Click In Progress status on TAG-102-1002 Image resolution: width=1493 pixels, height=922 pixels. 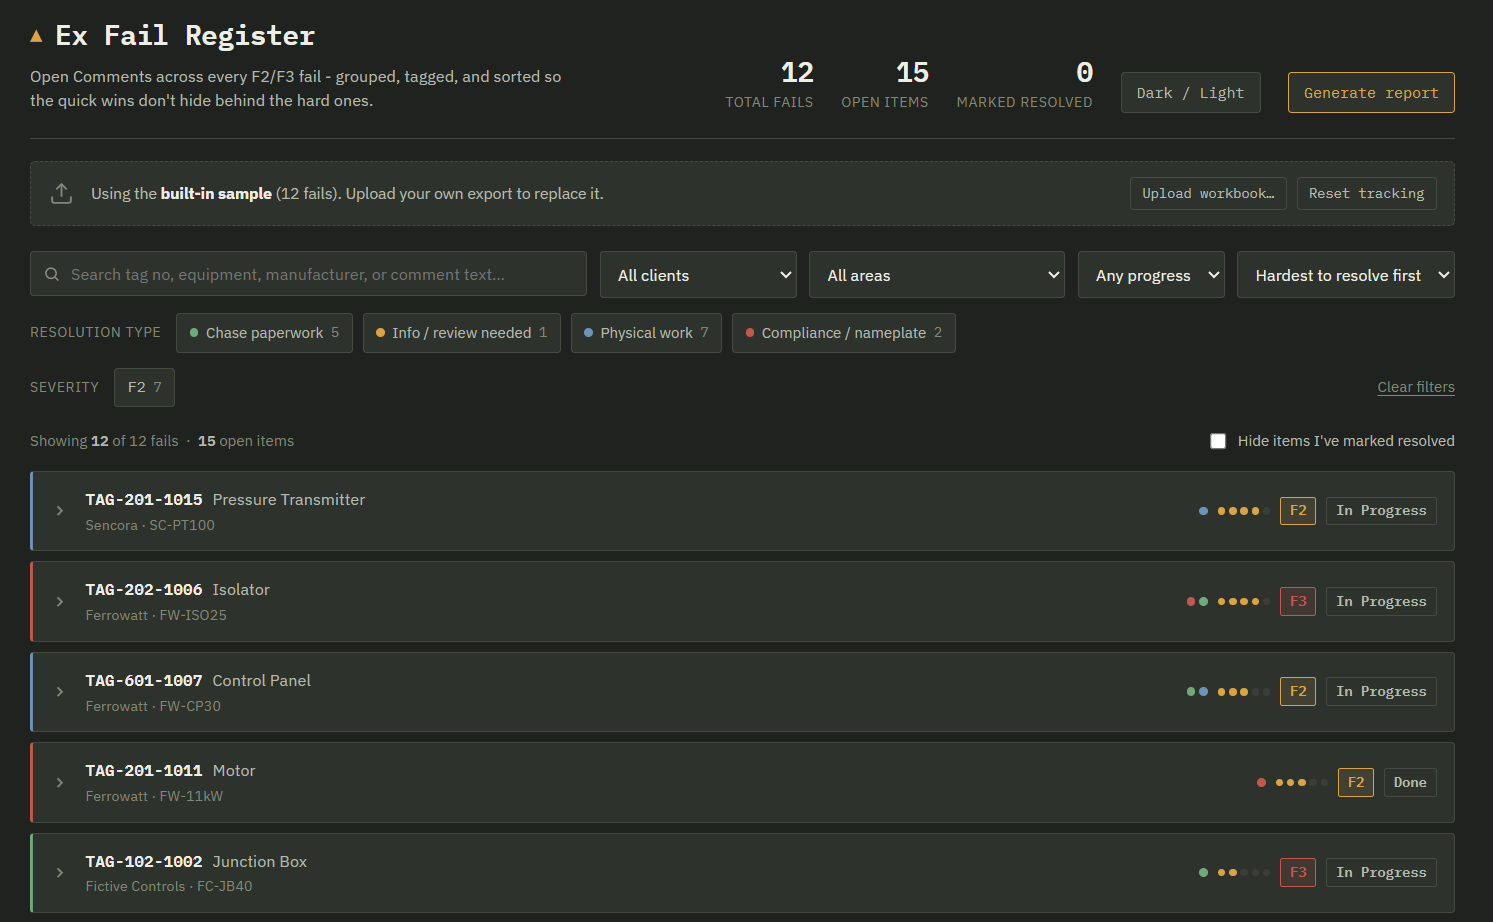point(1381,873)
